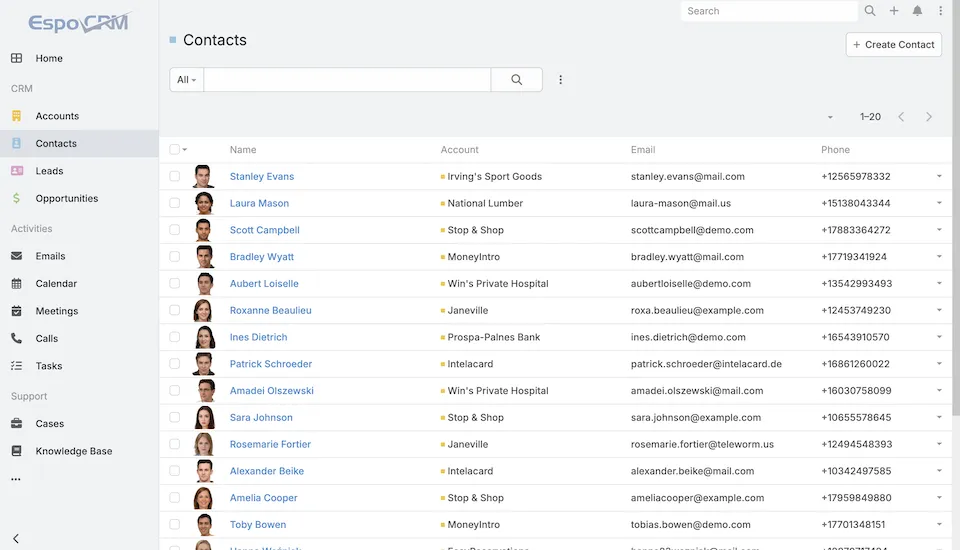Open the Knowledge Base sidebar item
960x550 pixels.
pos(73,451)
